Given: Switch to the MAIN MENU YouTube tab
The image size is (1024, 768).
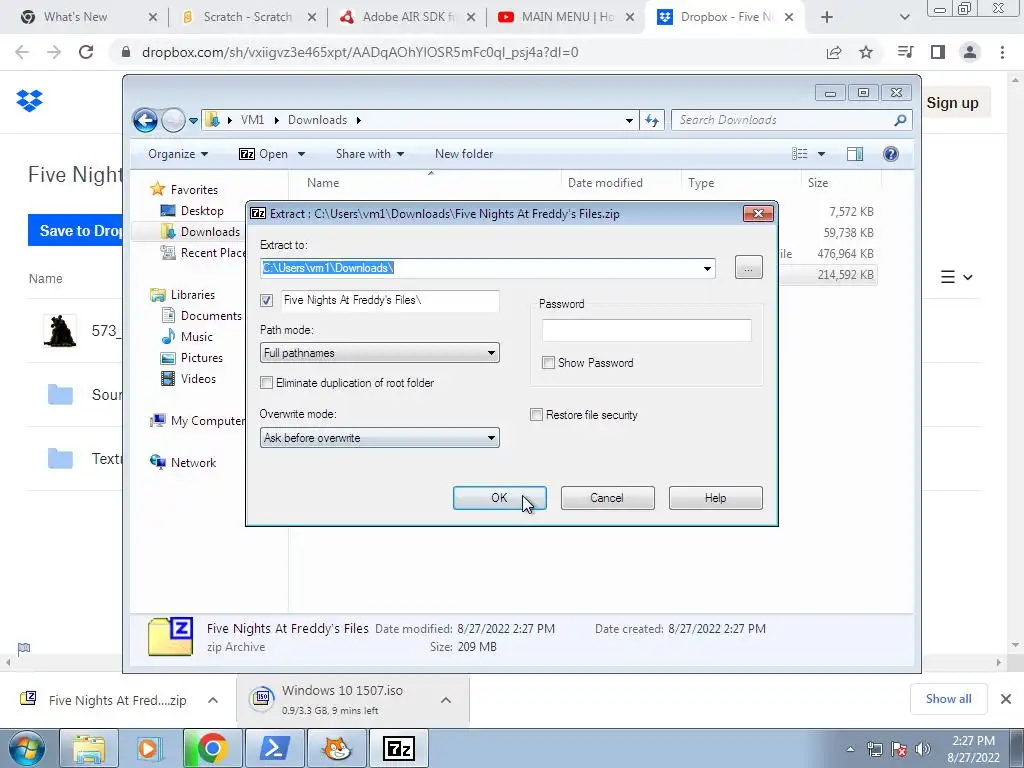Looking at the screenshot, I should click(x=566, y=17).
